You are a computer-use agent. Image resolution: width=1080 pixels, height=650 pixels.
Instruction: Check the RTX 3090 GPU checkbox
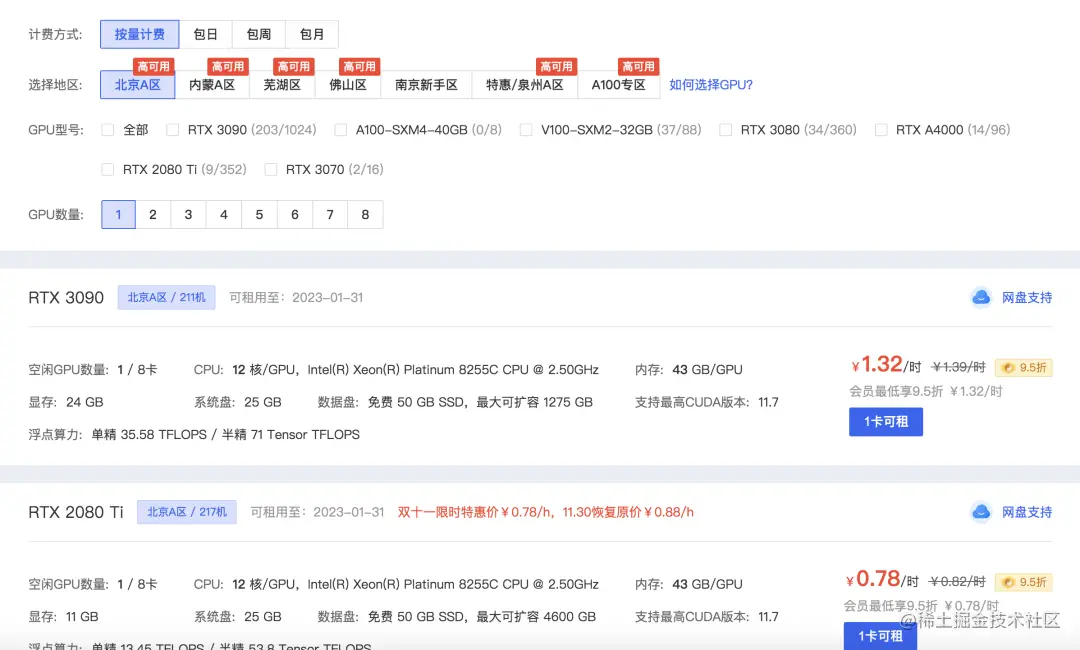click(172, 129)
